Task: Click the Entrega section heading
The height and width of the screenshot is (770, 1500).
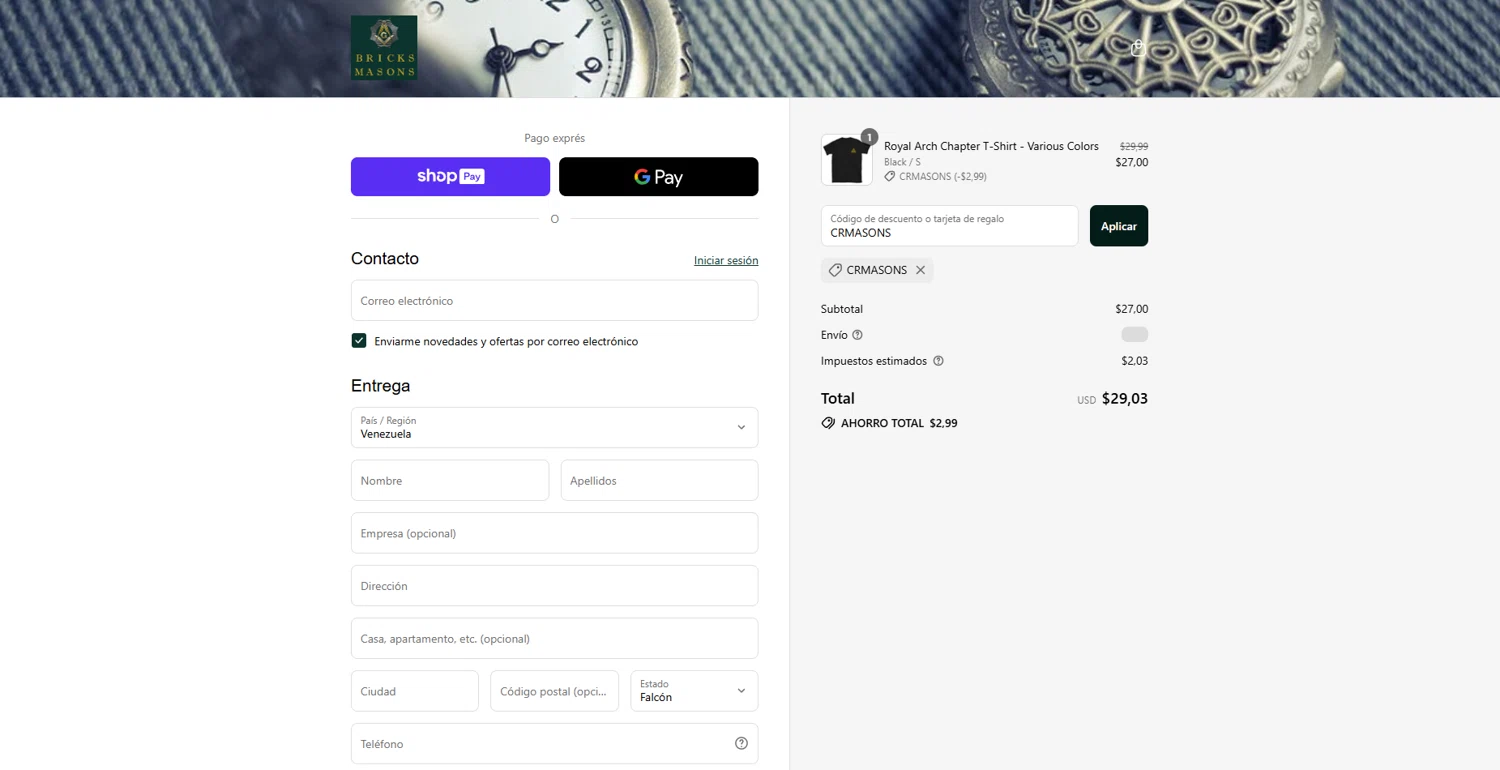Action: 380,386
